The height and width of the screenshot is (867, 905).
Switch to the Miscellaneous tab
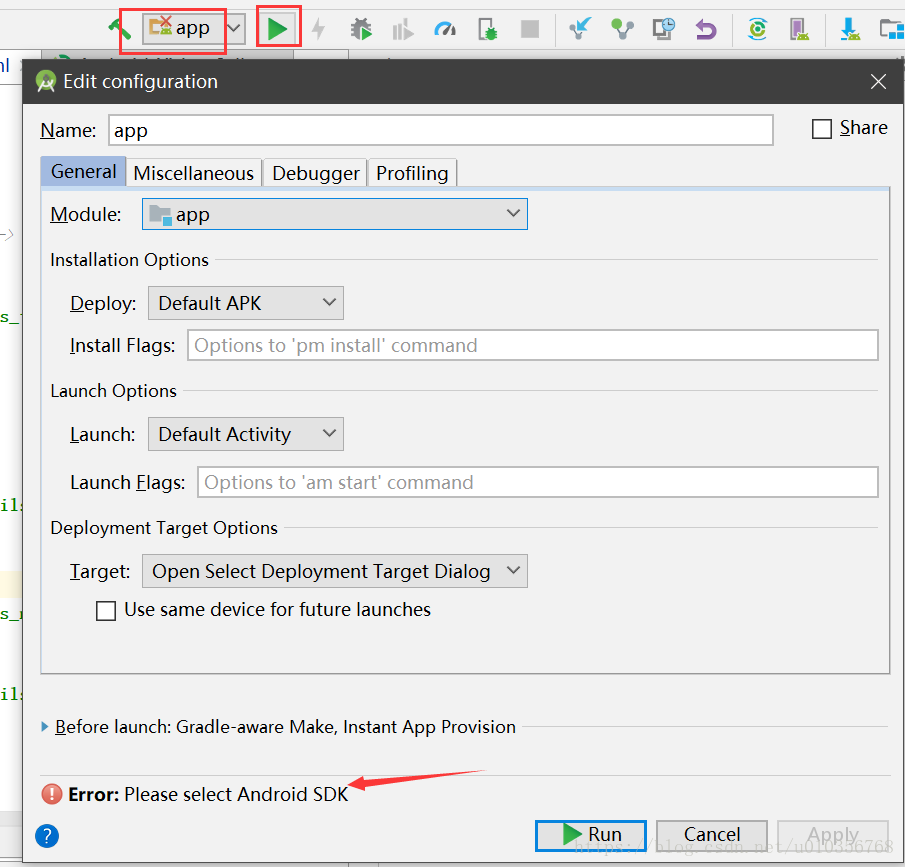pos(194,173)
